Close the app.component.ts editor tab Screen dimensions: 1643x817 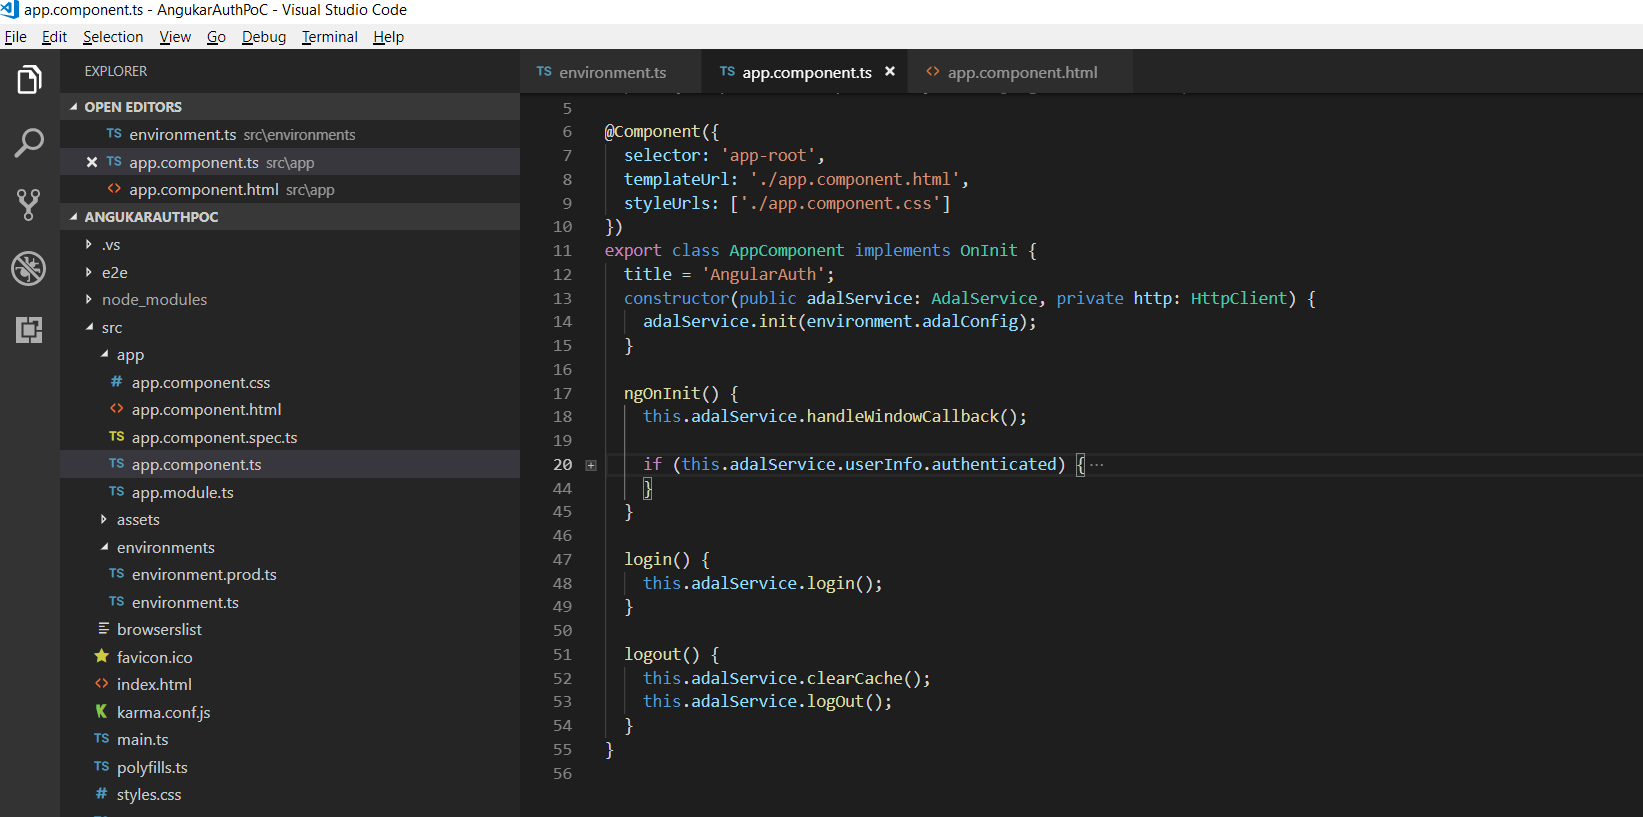(890, 72)
